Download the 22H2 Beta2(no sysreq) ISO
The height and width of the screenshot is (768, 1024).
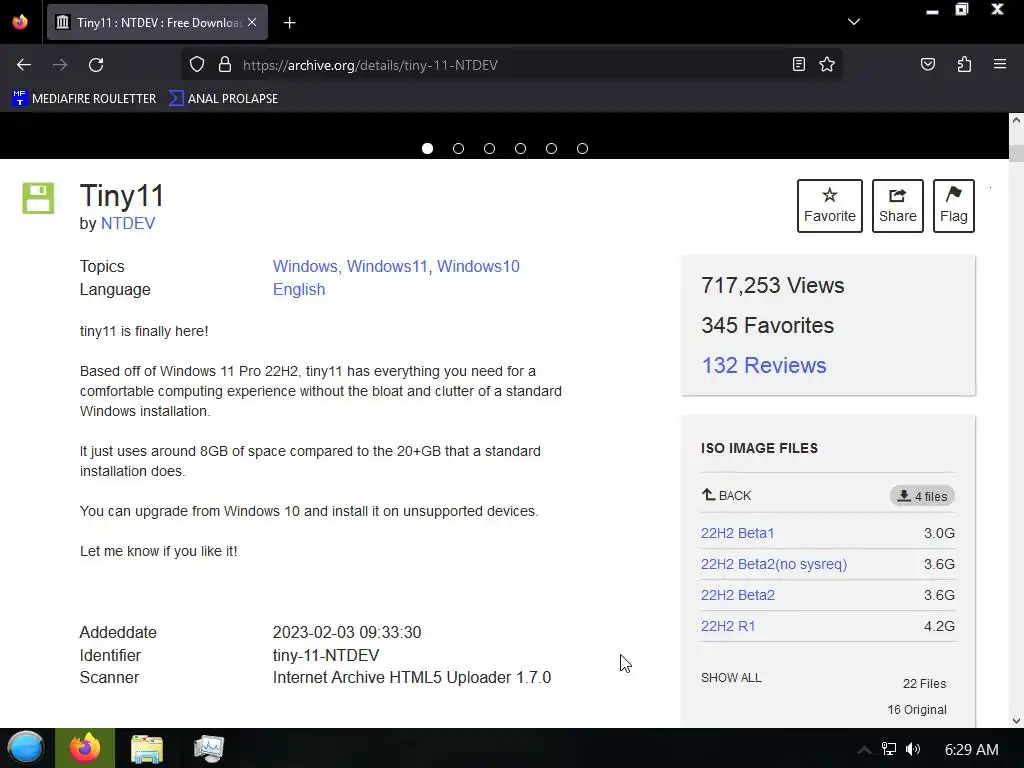(x=774, y=564)
